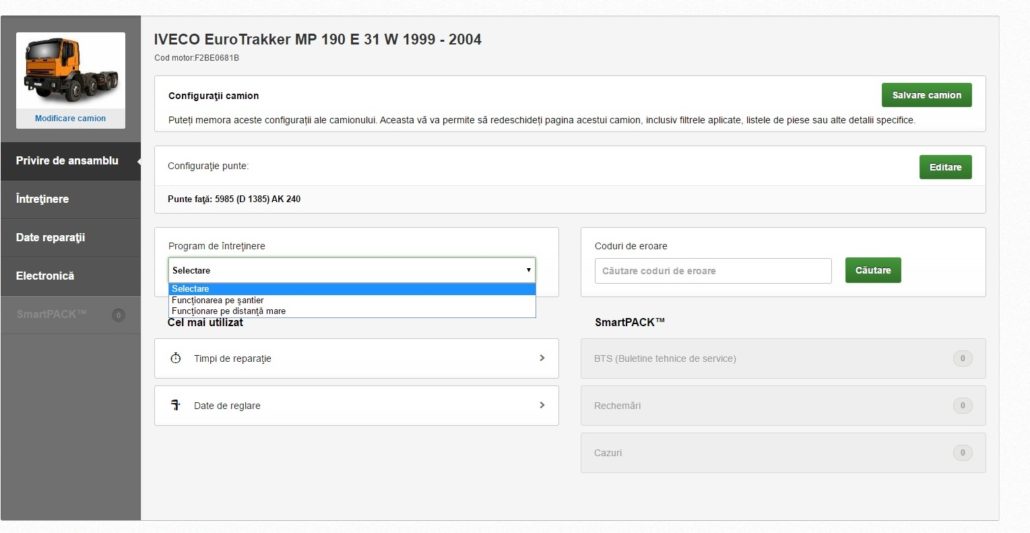Switch to Date reparații sidebar section

[70, 237]
